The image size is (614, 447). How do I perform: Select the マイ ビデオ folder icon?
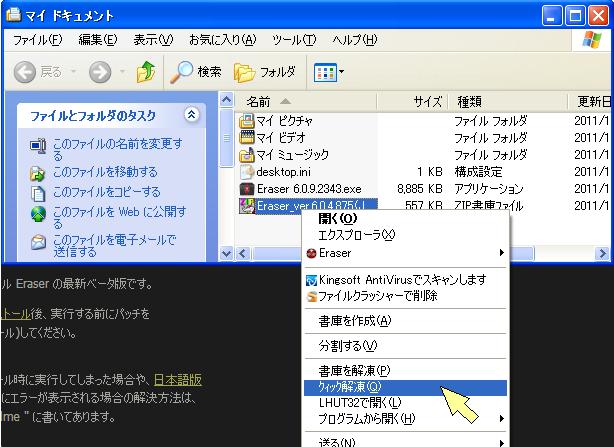(247, 138)
